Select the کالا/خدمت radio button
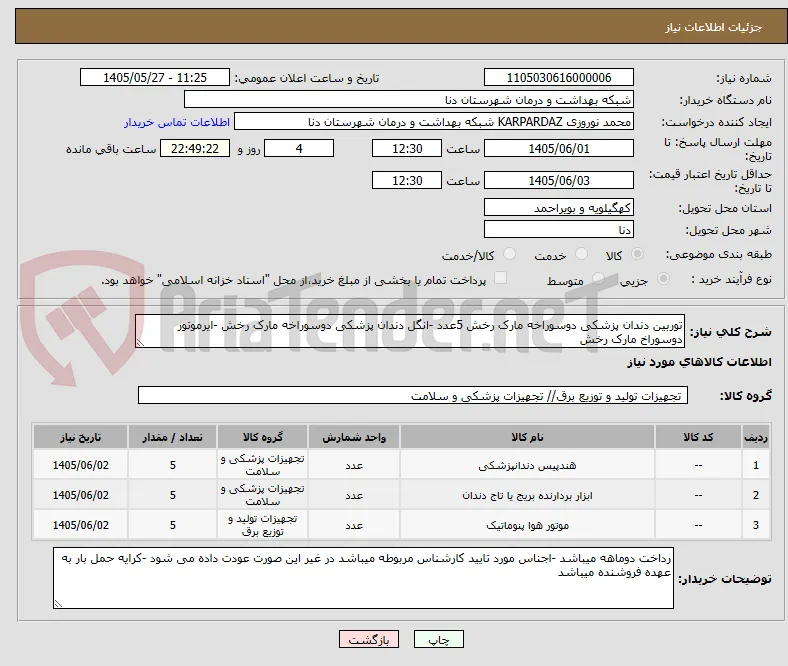Screen dimensions: 788x666 pyautogui.click(x=510, y=254)
